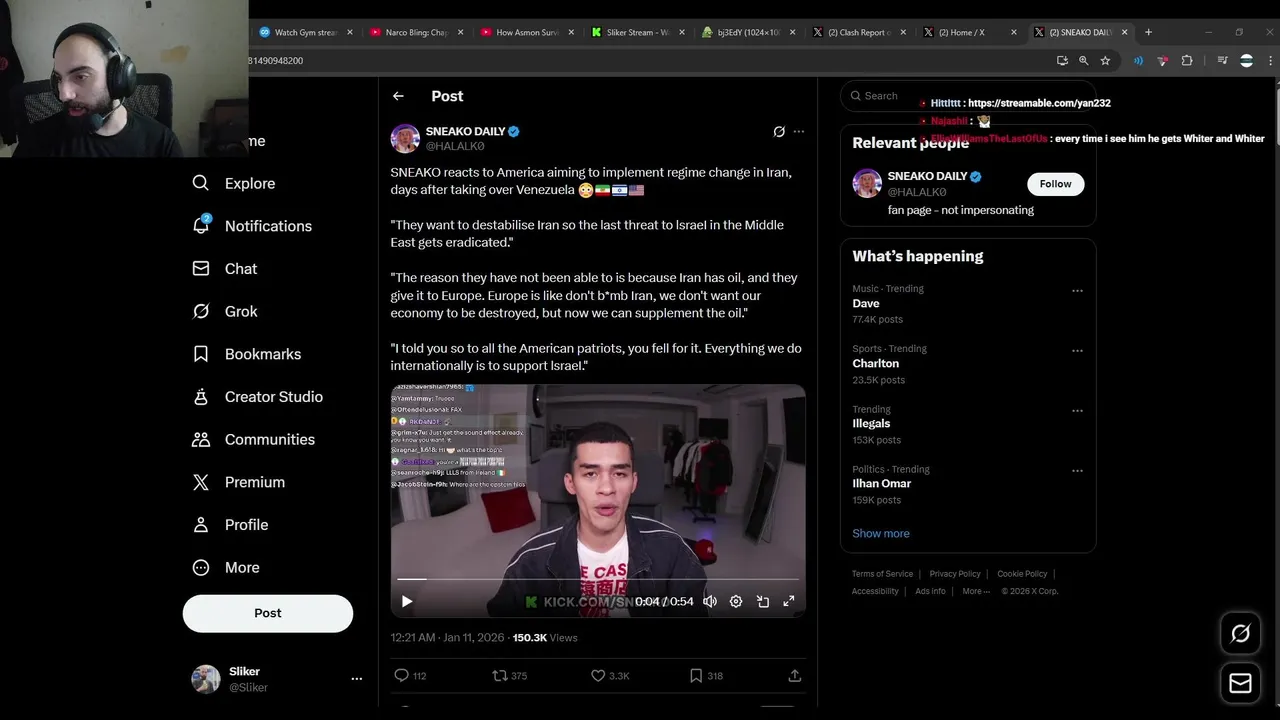Click the install app icon in address bar

click(x=1062, y=61)
